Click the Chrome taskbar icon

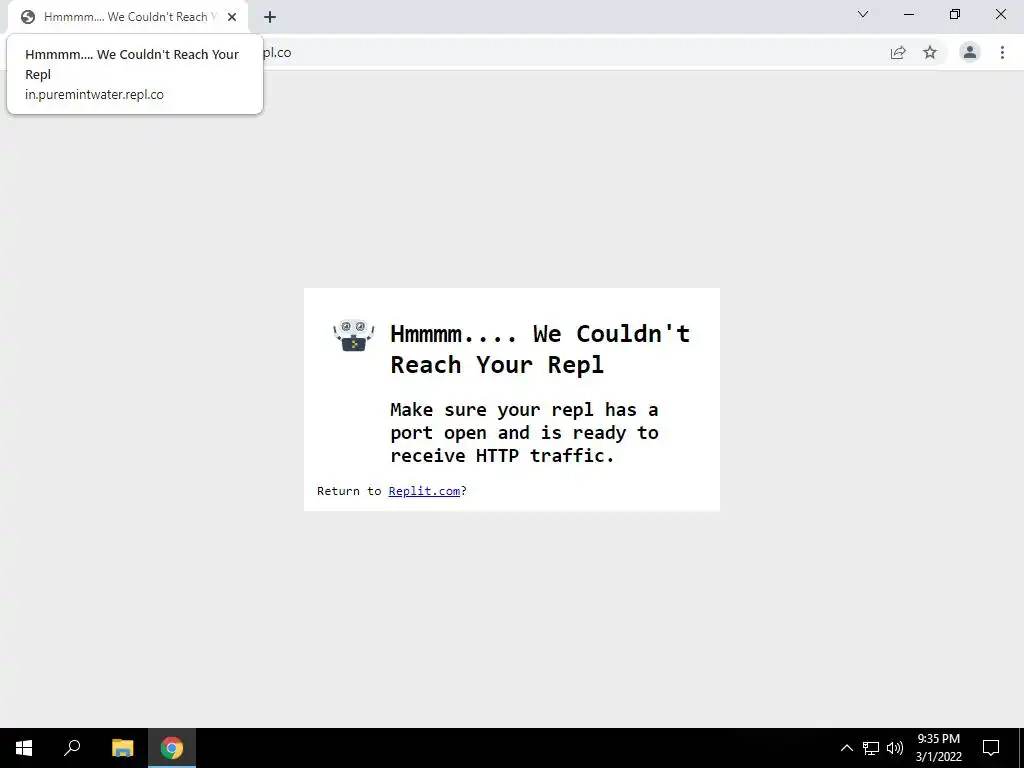172,748
